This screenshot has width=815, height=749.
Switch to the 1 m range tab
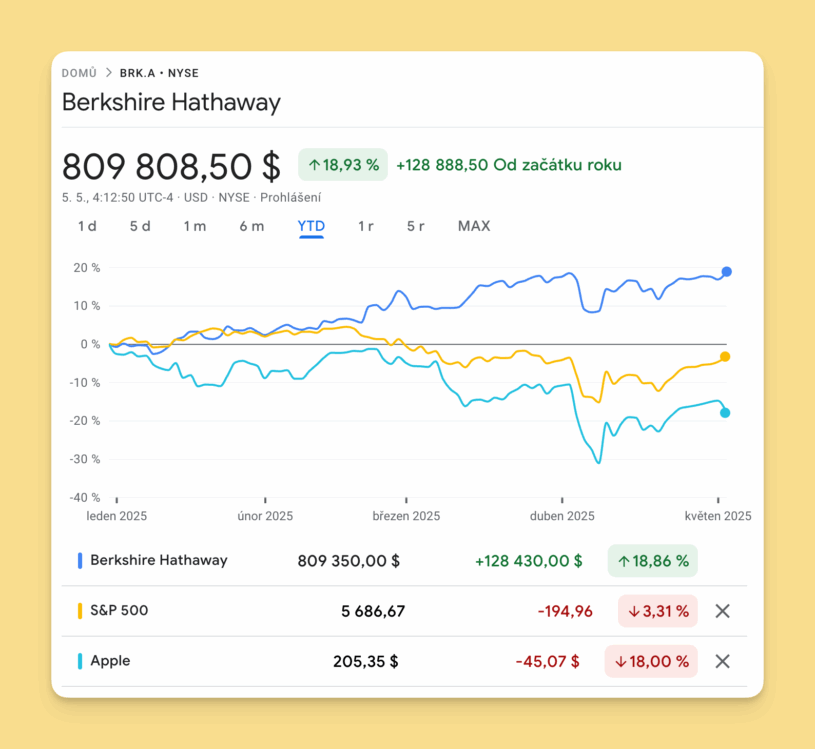(194, 226)
